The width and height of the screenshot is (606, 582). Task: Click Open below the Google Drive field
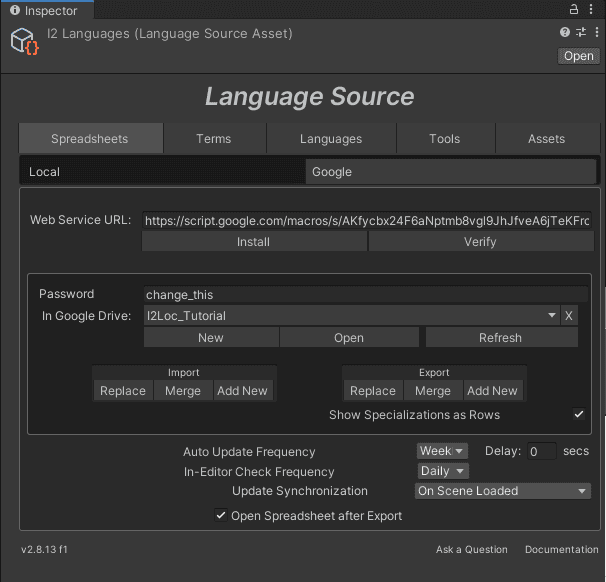coord(349,337)
